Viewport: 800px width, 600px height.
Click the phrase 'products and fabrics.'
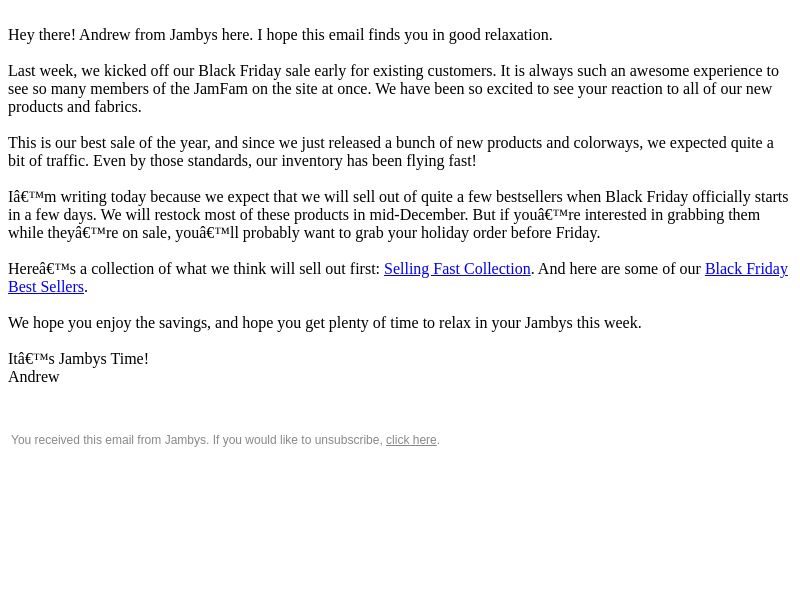point(74,107)
